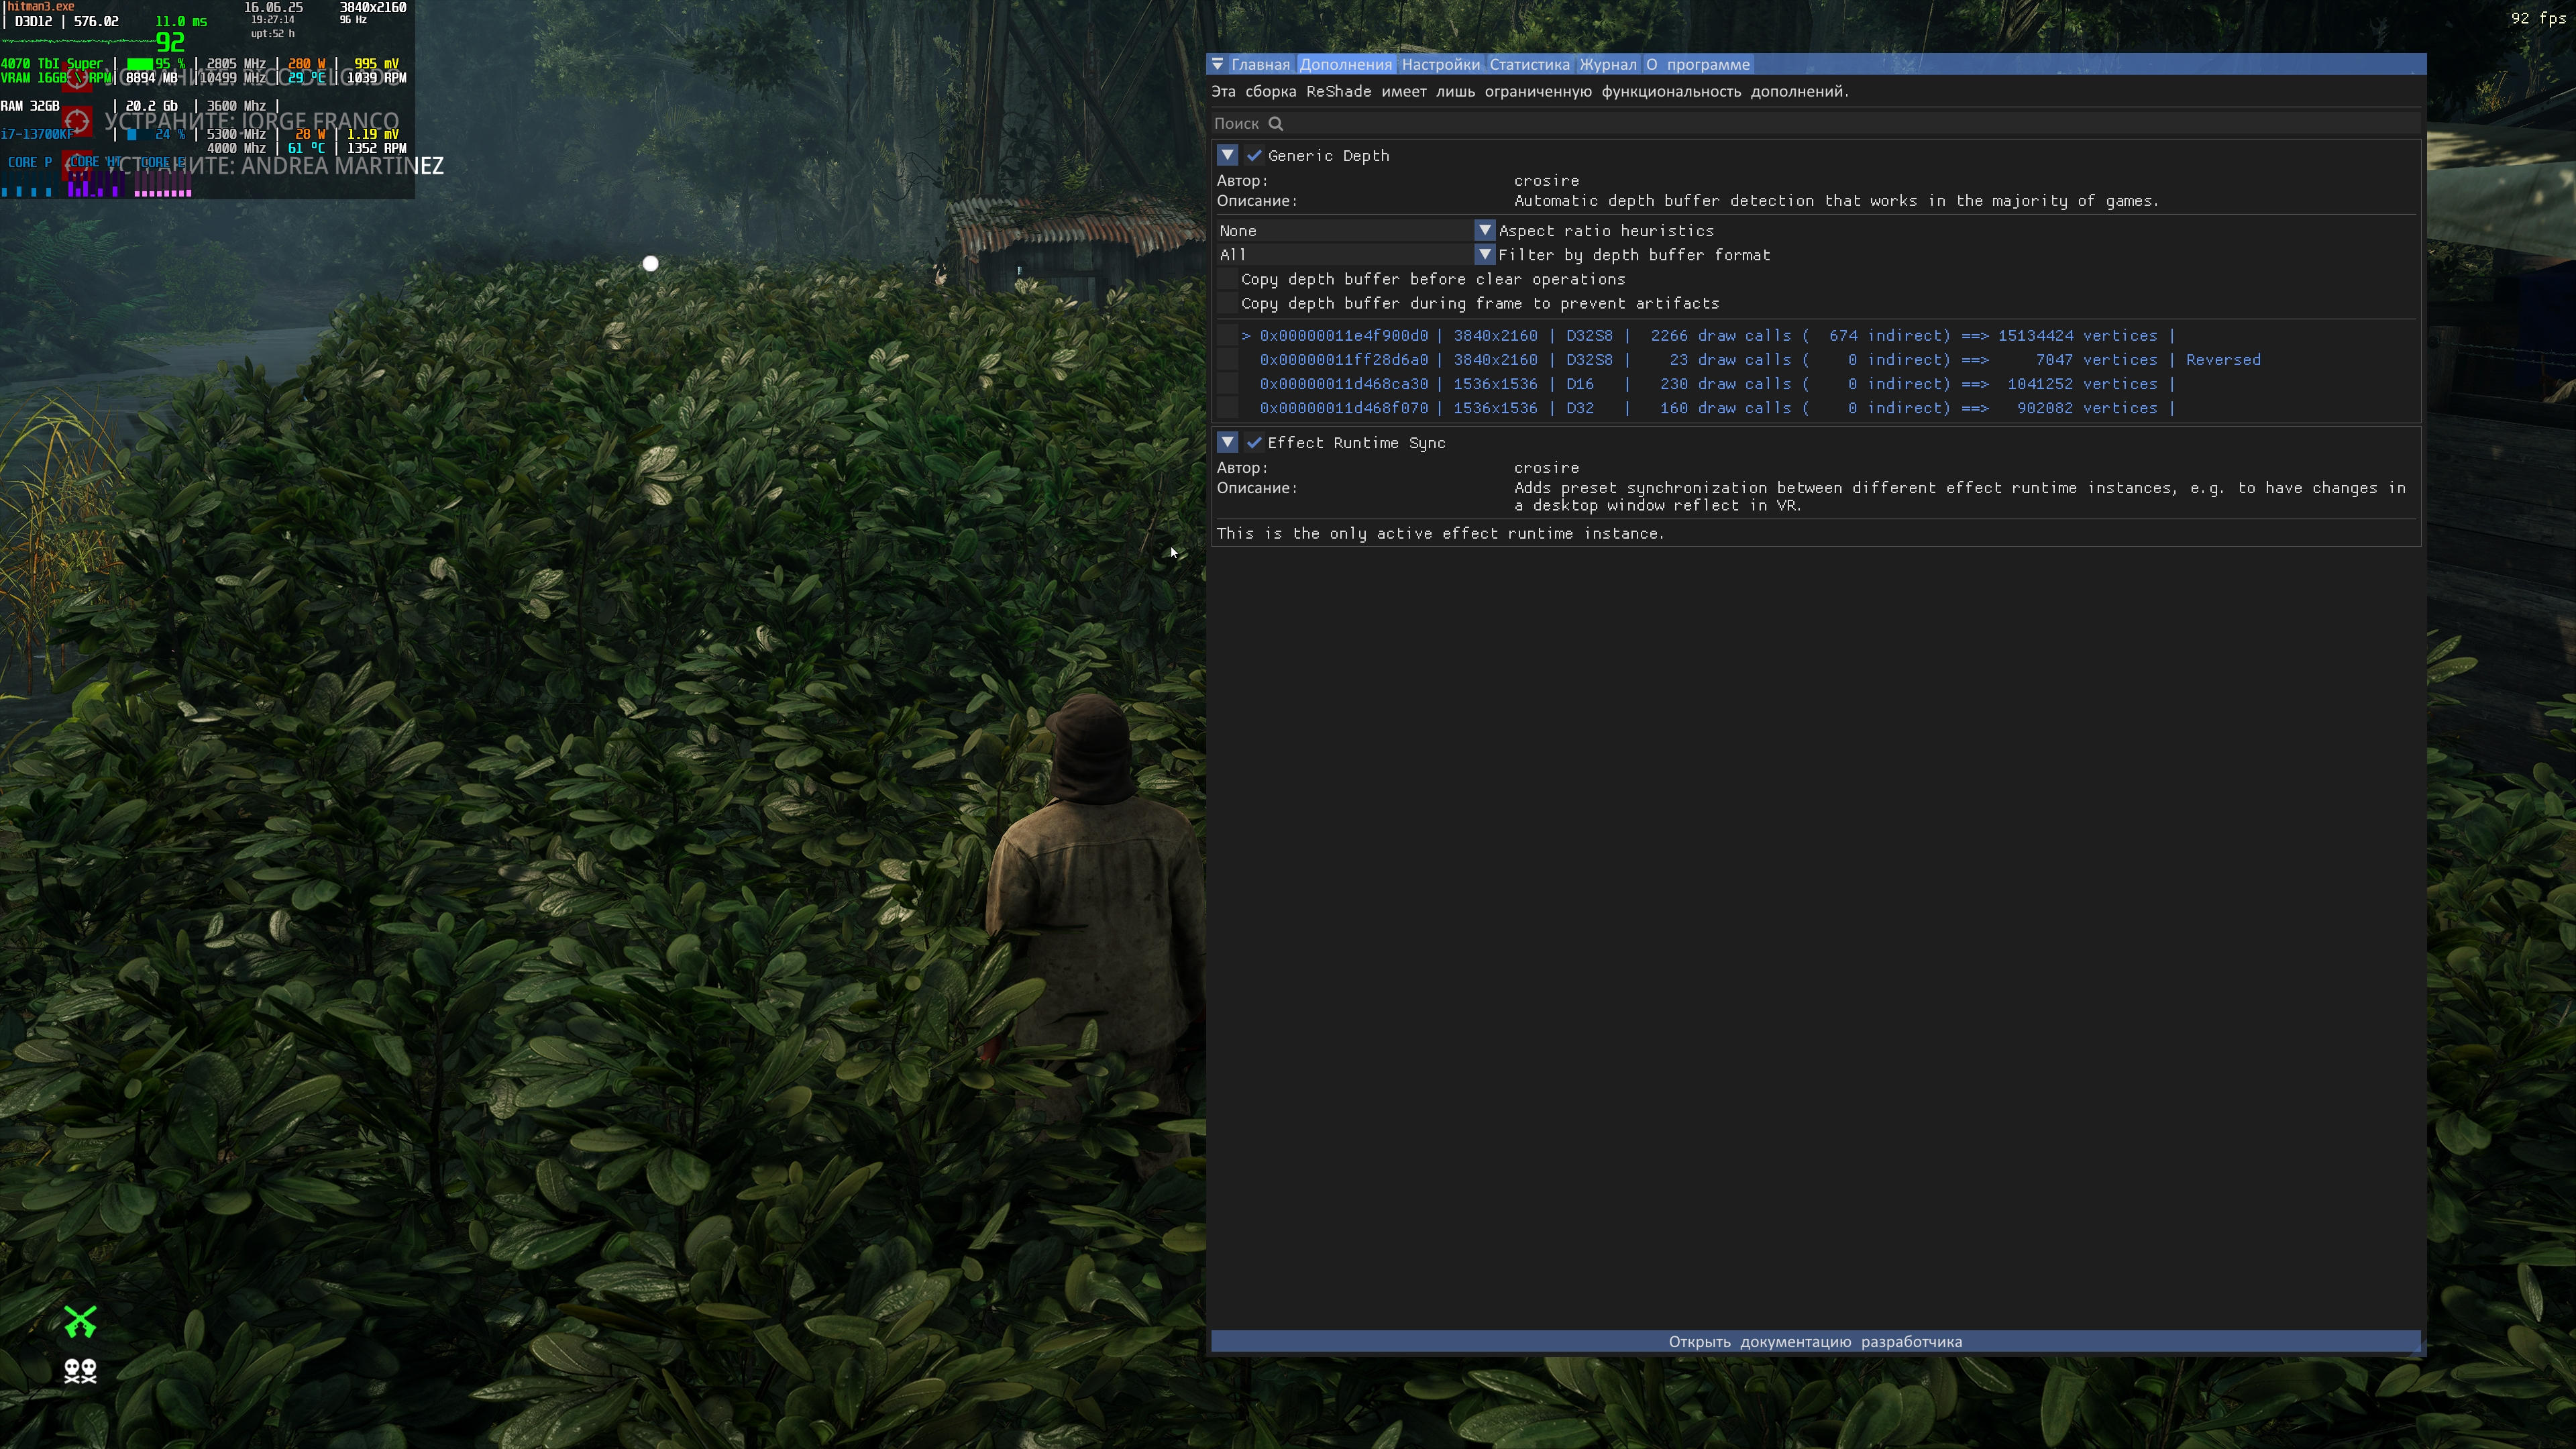This screenshot has height=1449, width=2576.
Task: Select the 15134424 vertices depth buffer text
Action: (x=2077, y=336)
